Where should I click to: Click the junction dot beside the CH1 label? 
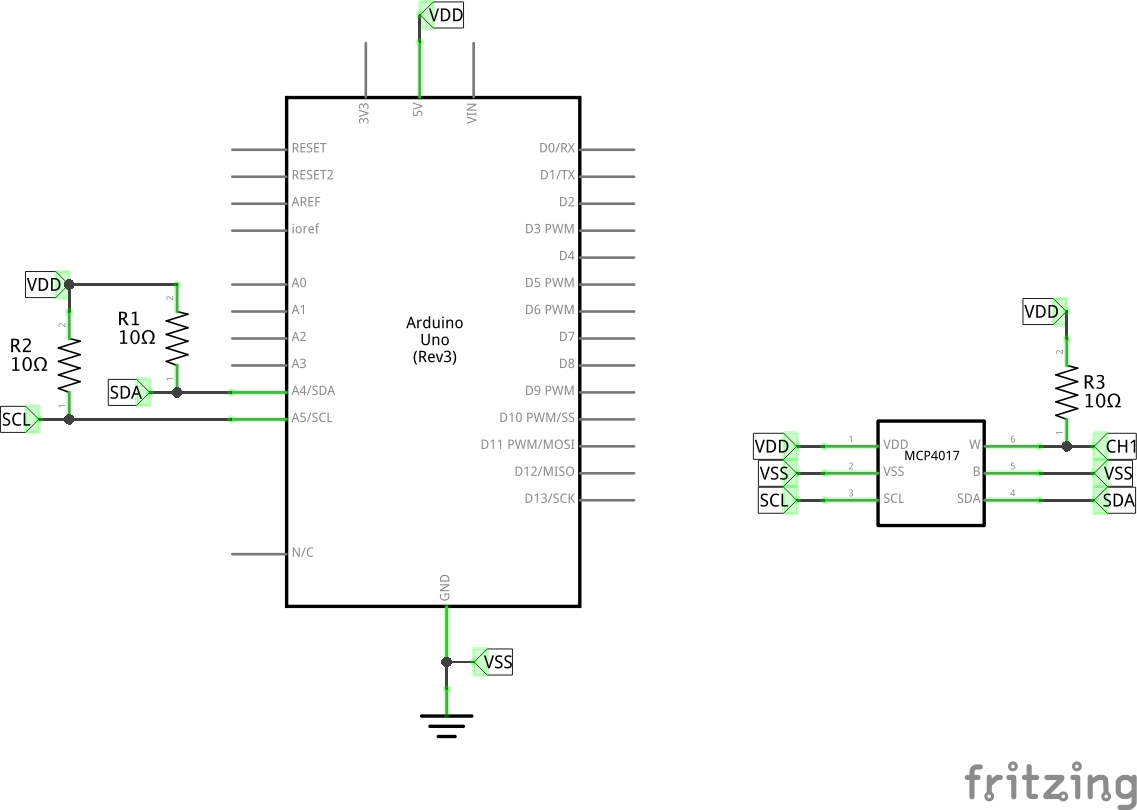coord(1066,447)
